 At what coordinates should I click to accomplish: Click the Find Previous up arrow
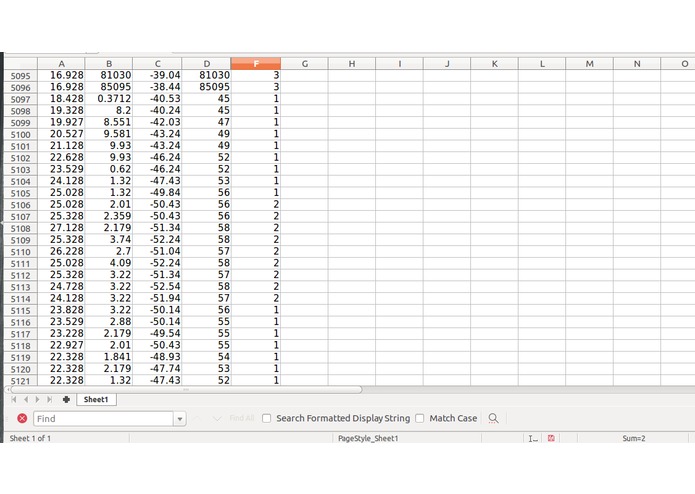point(197,418)
